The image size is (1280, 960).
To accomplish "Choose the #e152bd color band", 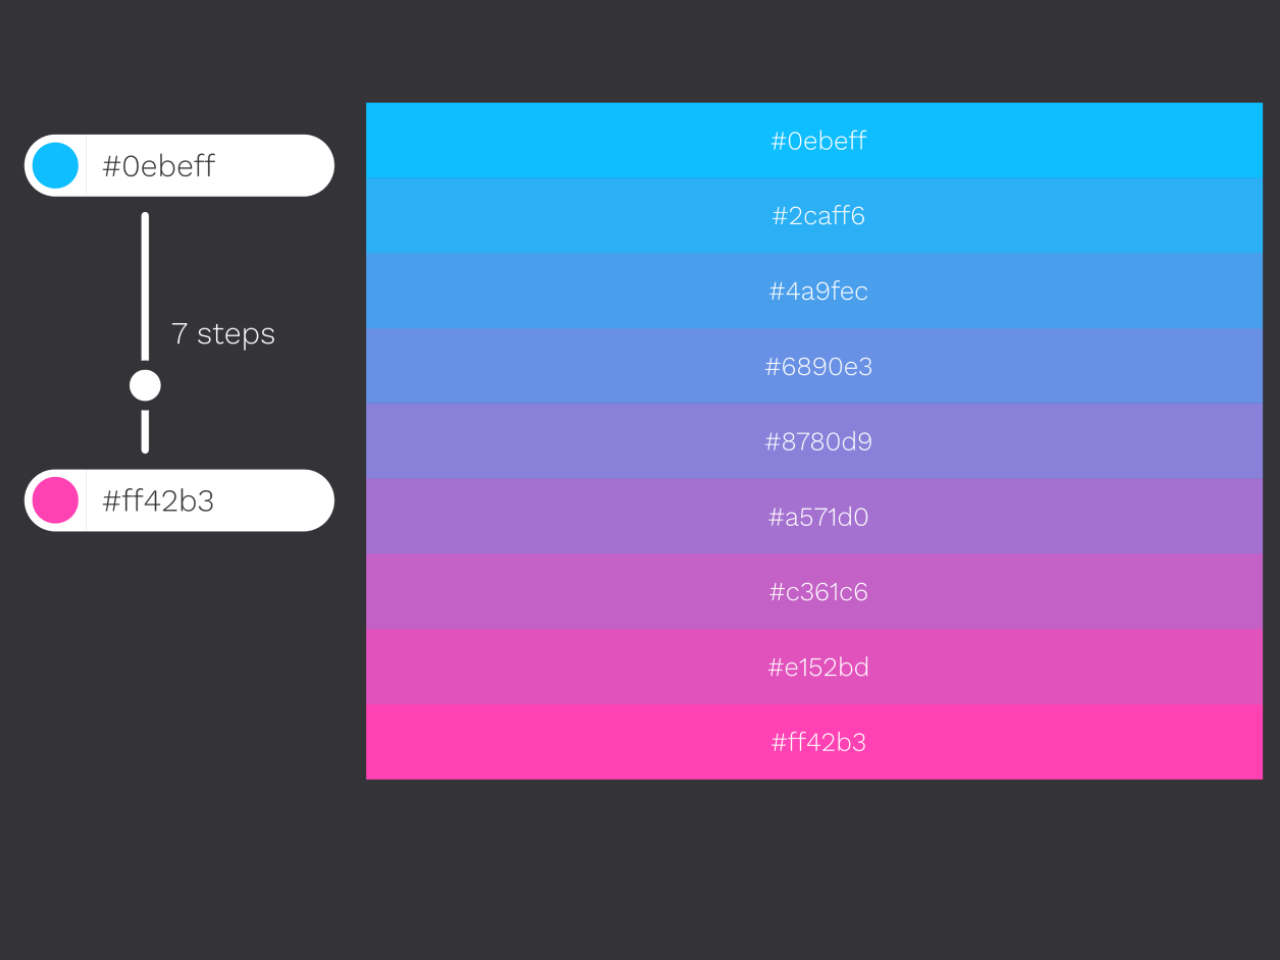I will pyautogui.click(x=814, y=667).
